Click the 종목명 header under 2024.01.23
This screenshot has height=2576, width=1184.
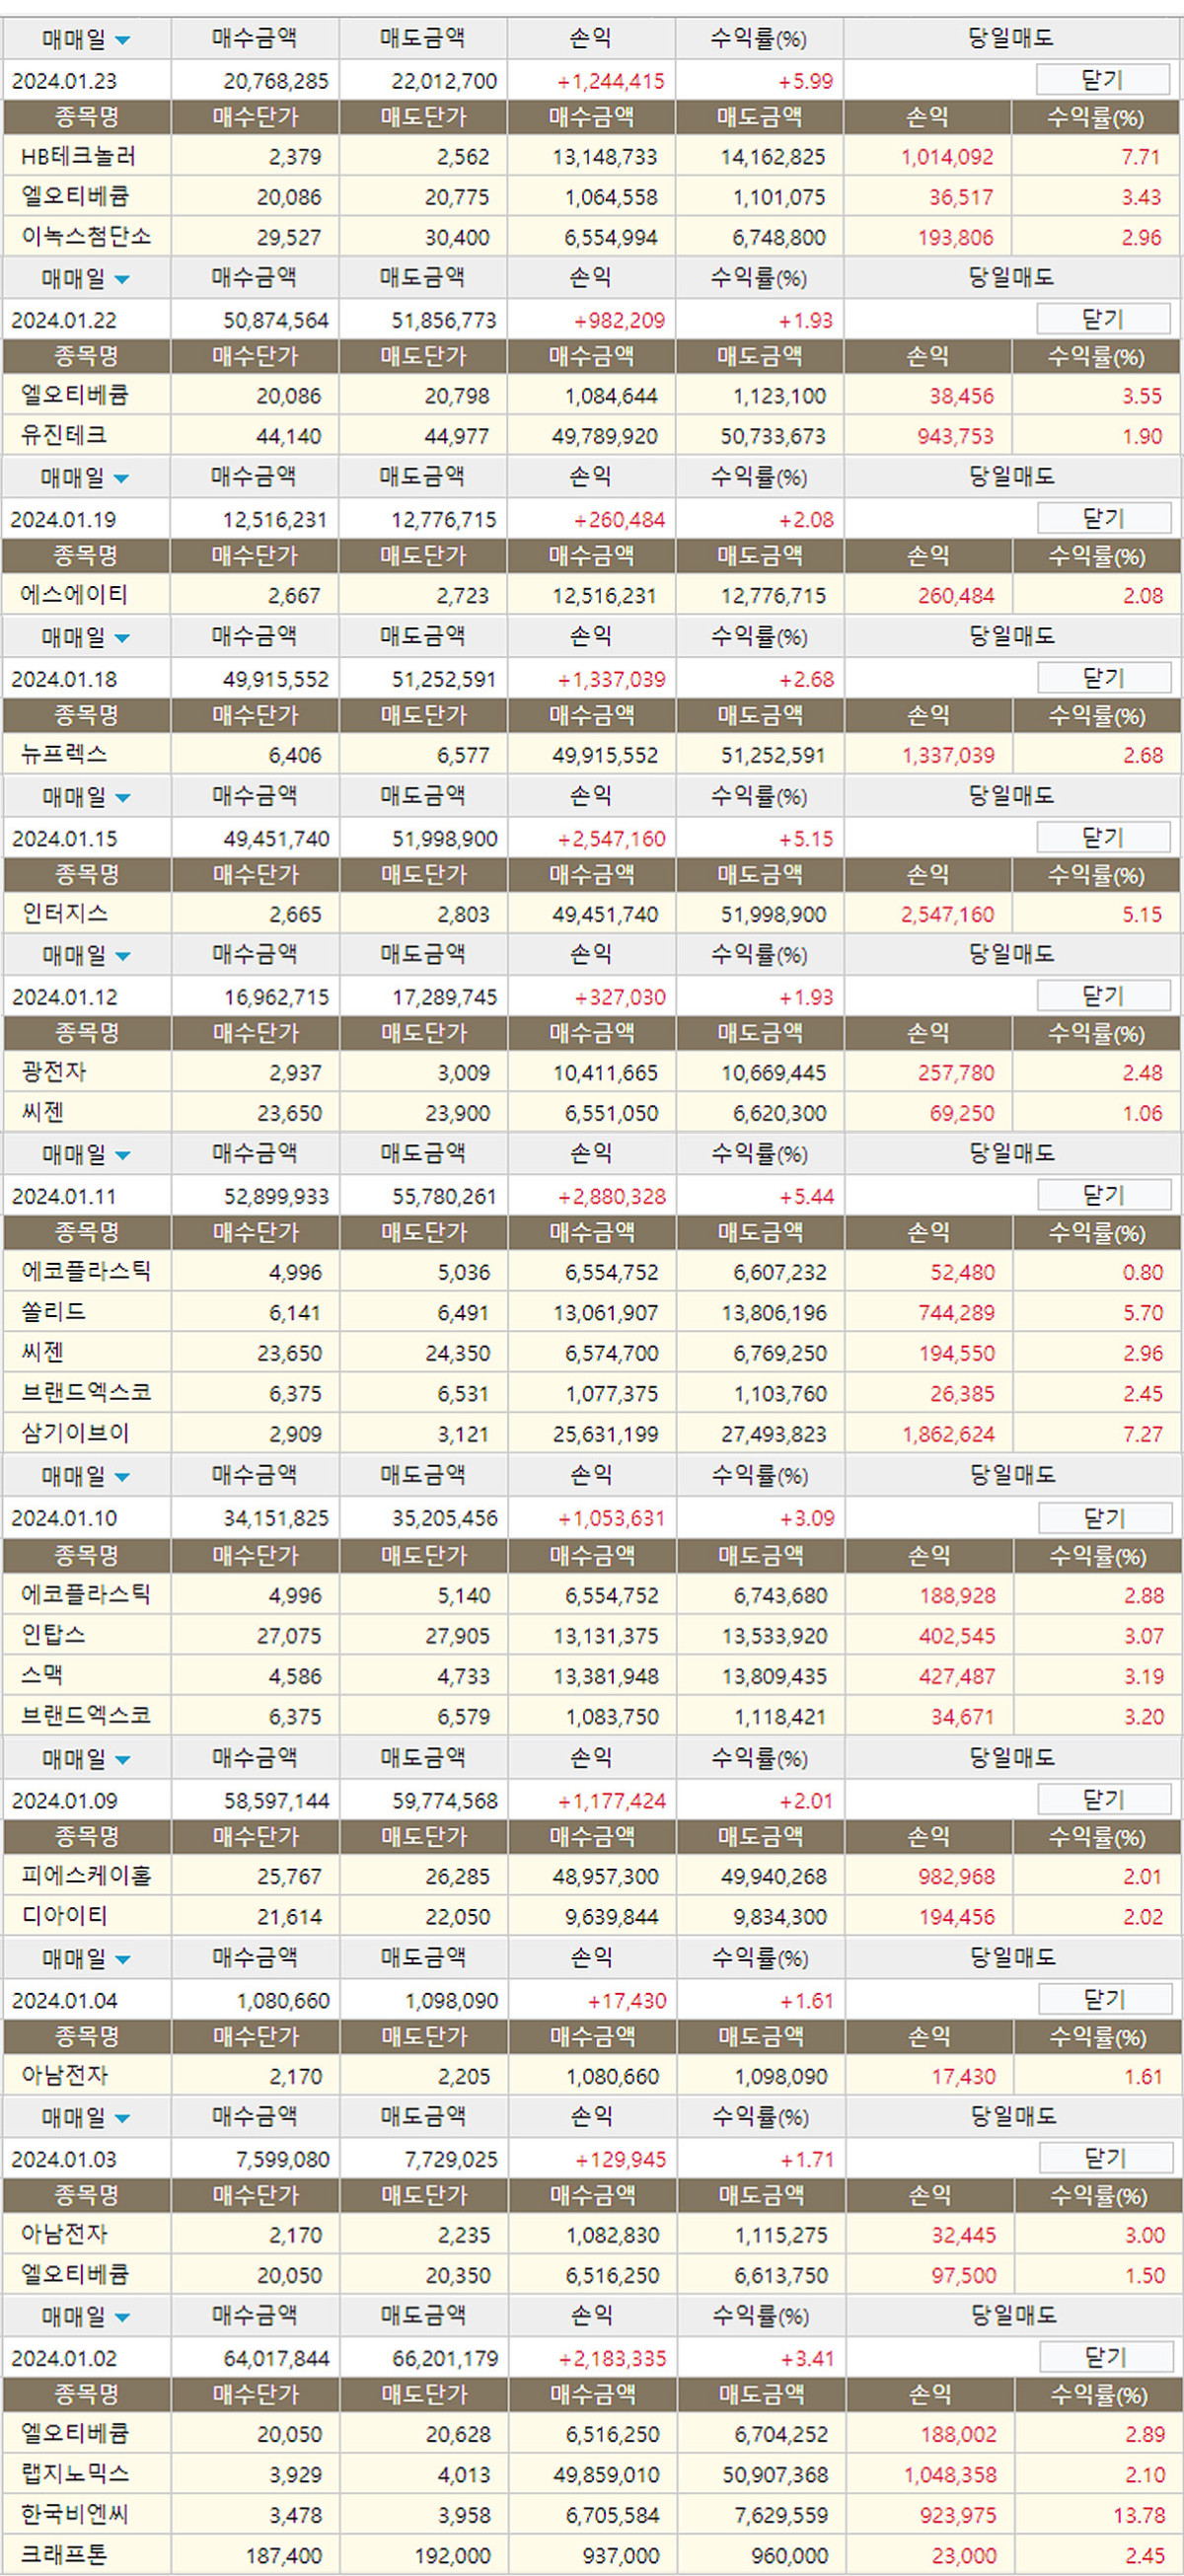coord(86,117)
